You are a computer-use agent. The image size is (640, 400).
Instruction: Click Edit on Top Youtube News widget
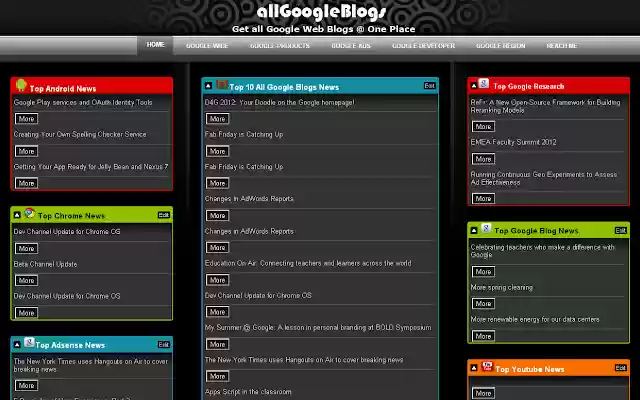[620, 368]
